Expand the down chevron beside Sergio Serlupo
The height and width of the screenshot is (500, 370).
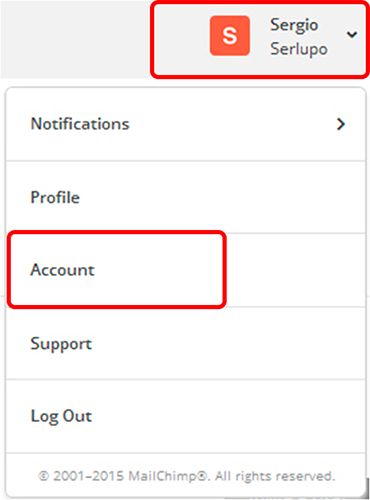click(352, 34)
